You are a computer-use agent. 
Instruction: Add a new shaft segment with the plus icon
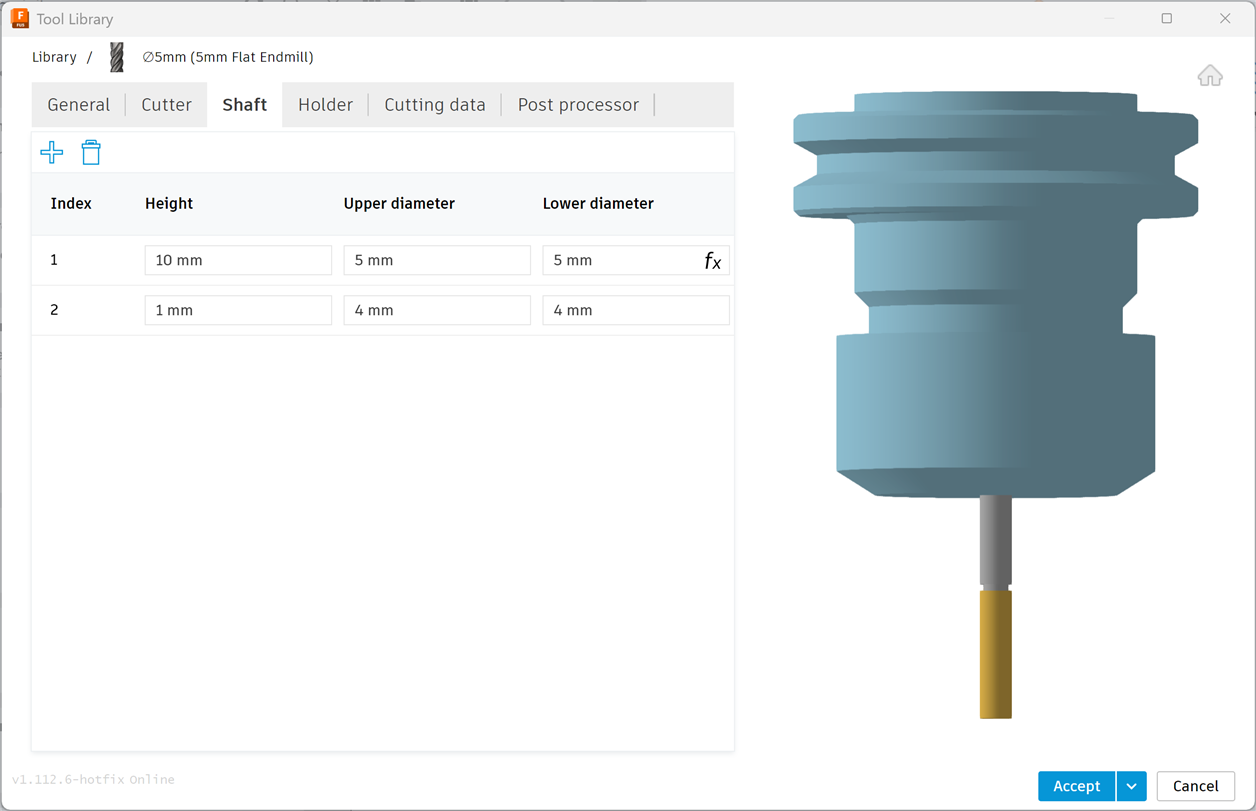51,152
